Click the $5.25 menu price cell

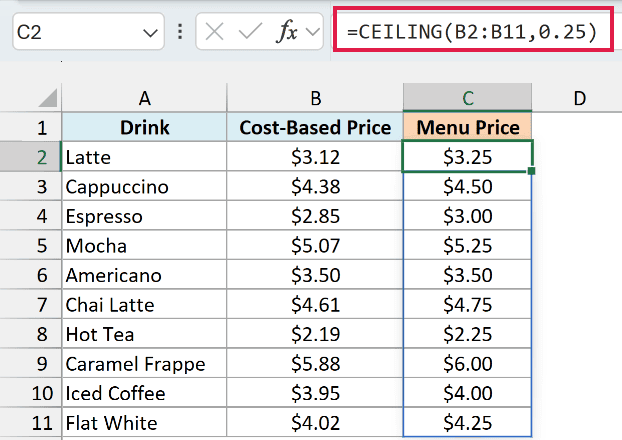(x=467, y=246)
